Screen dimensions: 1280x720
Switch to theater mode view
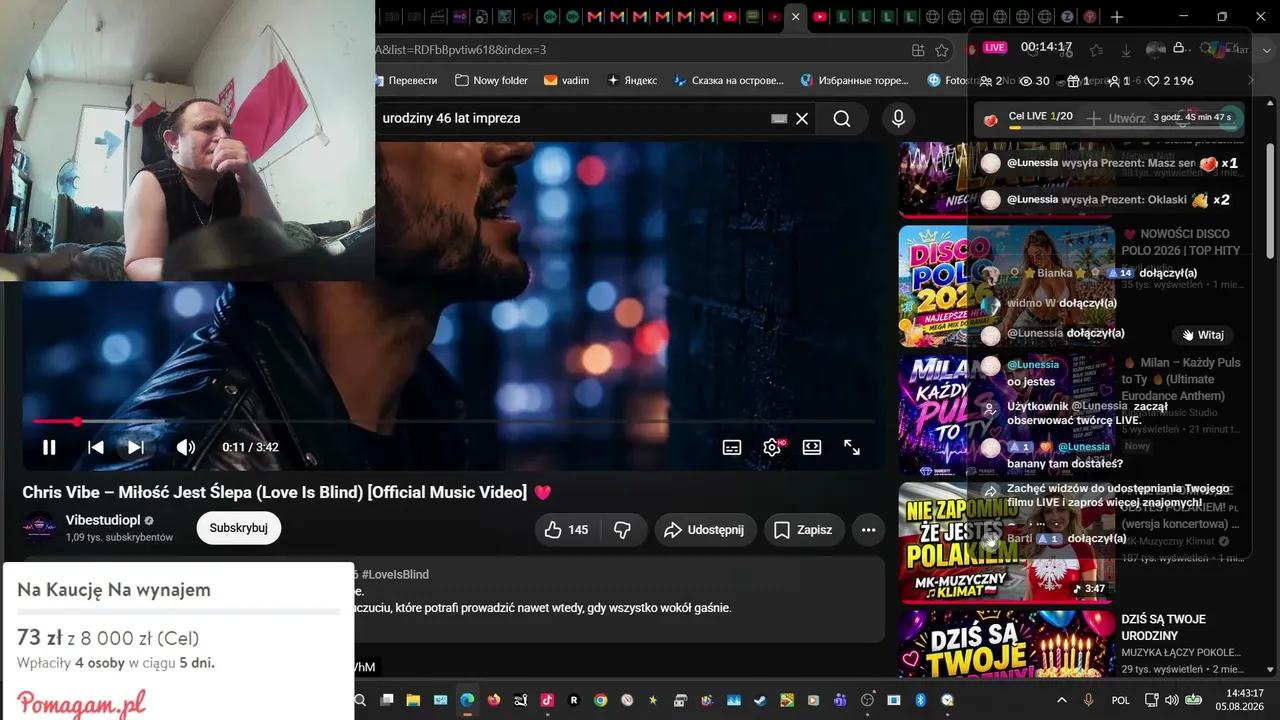point(812,447)
